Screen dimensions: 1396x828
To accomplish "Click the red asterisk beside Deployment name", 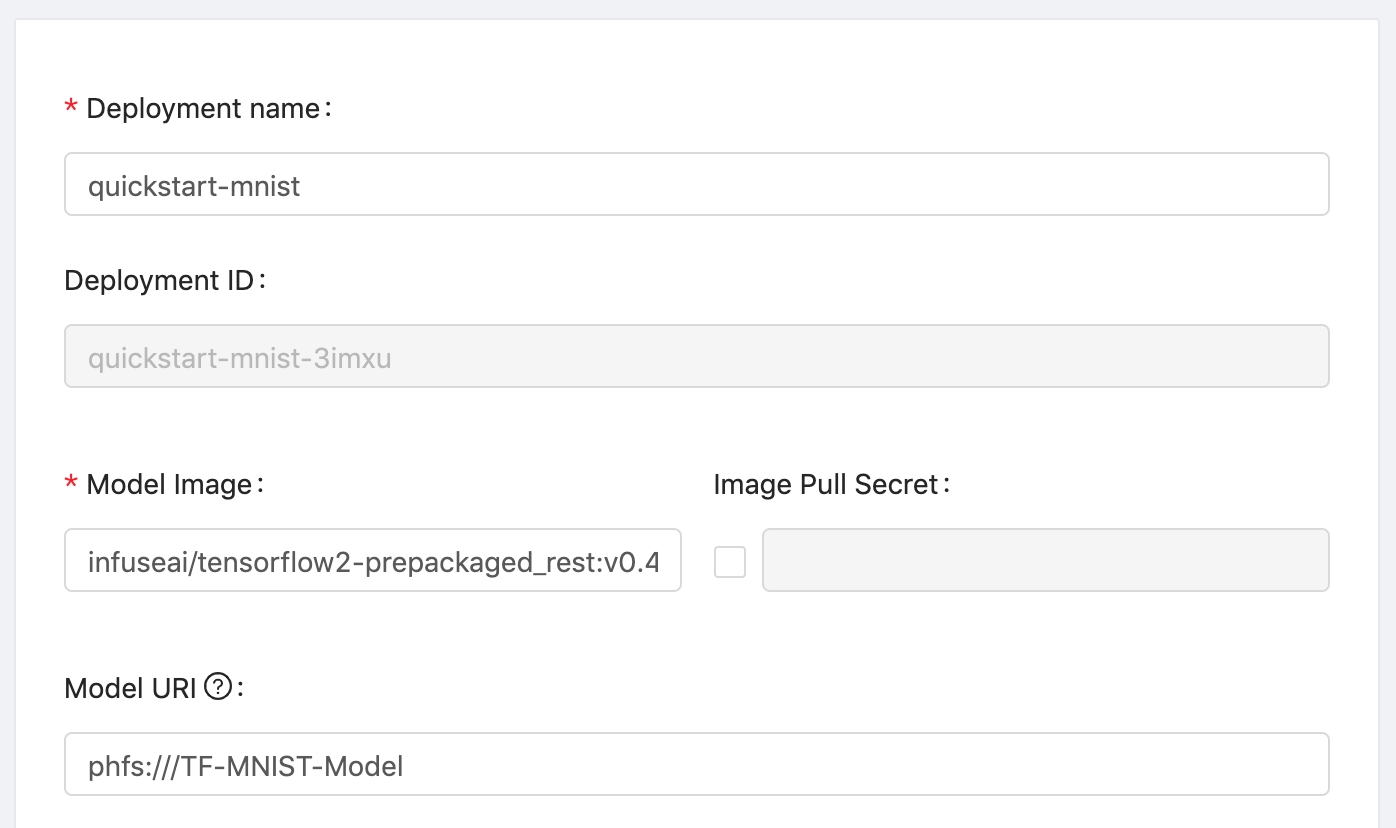I will [x=71, y=108].
